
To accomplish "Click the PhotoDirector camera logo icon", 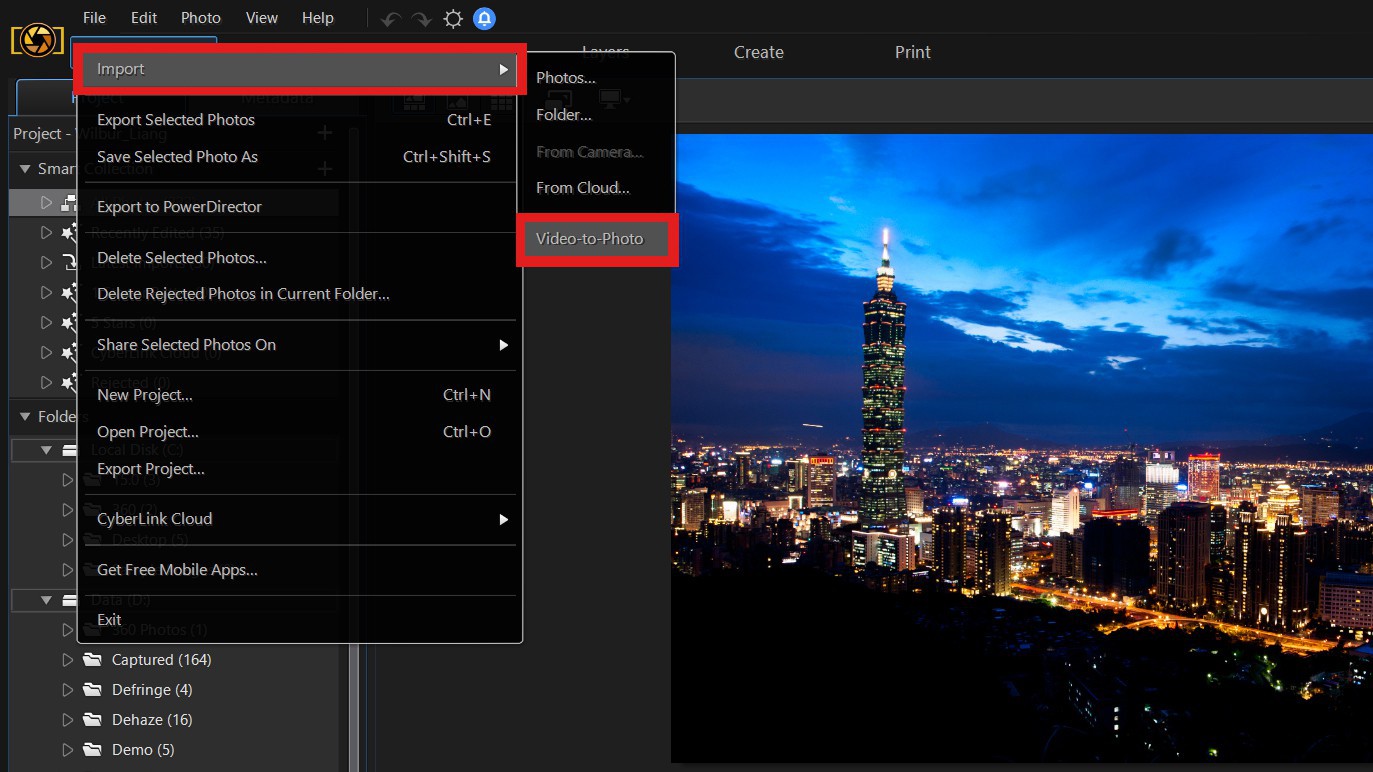I will (x=37, y=40).
